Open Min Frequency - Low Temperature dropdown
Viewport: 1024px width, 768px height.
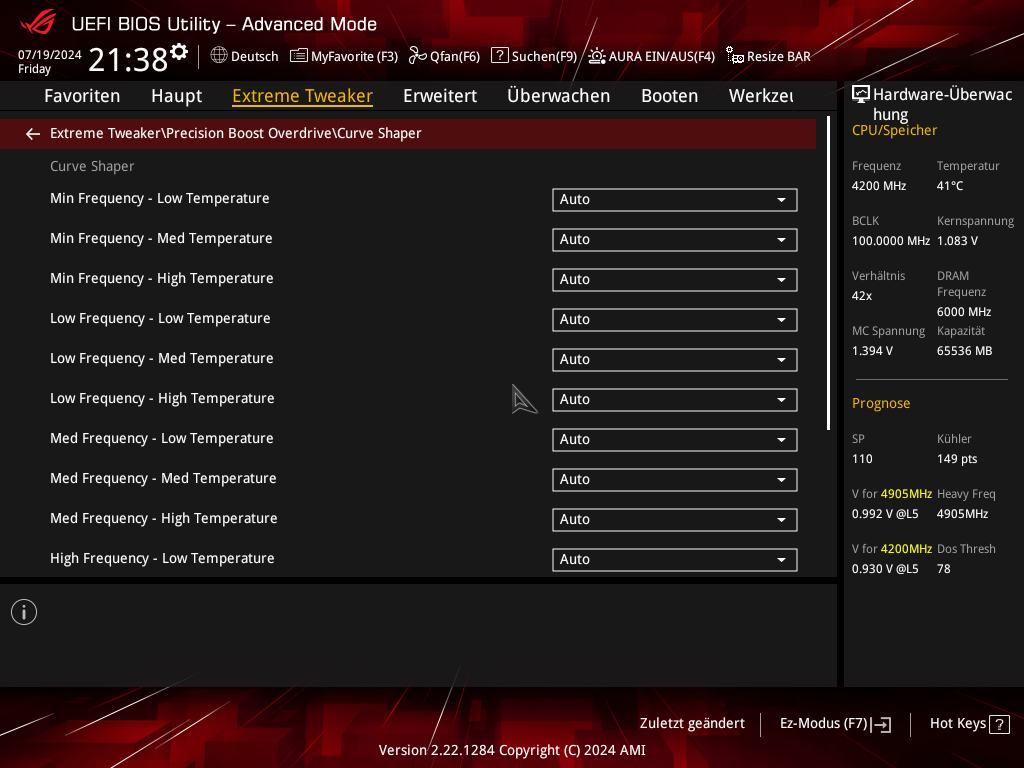pyautogui.click(x=675, y=200)
